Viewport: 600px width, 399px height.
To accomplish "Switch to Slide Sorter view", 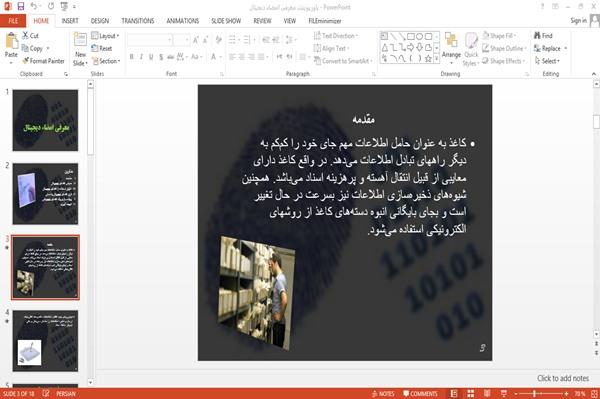I will [471, 394].
